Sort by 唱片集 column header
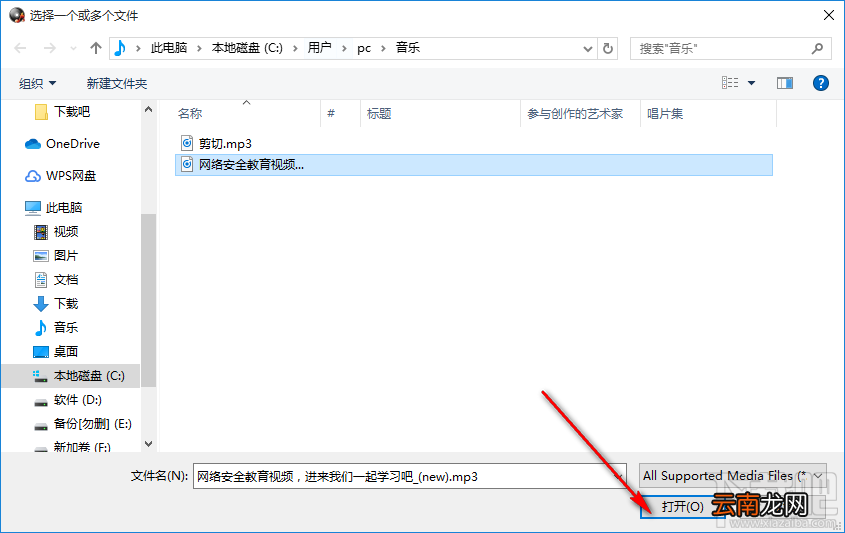 point(665,114)
